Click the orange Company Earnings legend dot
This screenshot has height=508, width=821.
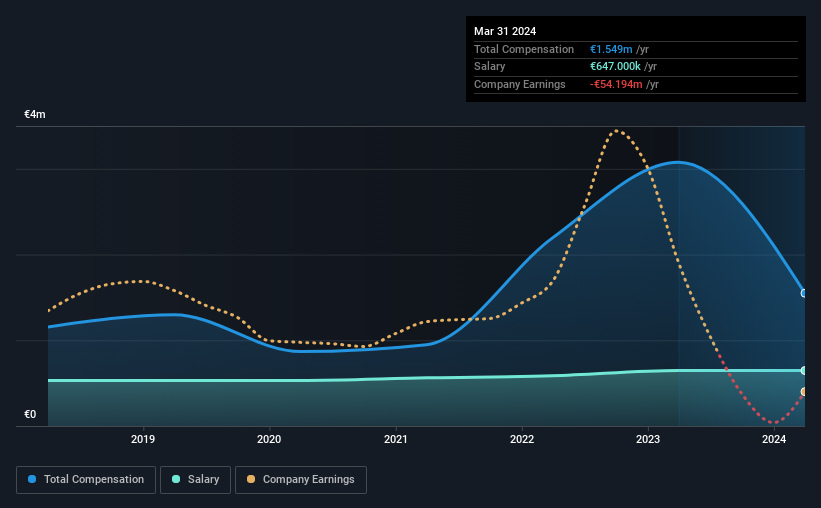coord(251,479)
